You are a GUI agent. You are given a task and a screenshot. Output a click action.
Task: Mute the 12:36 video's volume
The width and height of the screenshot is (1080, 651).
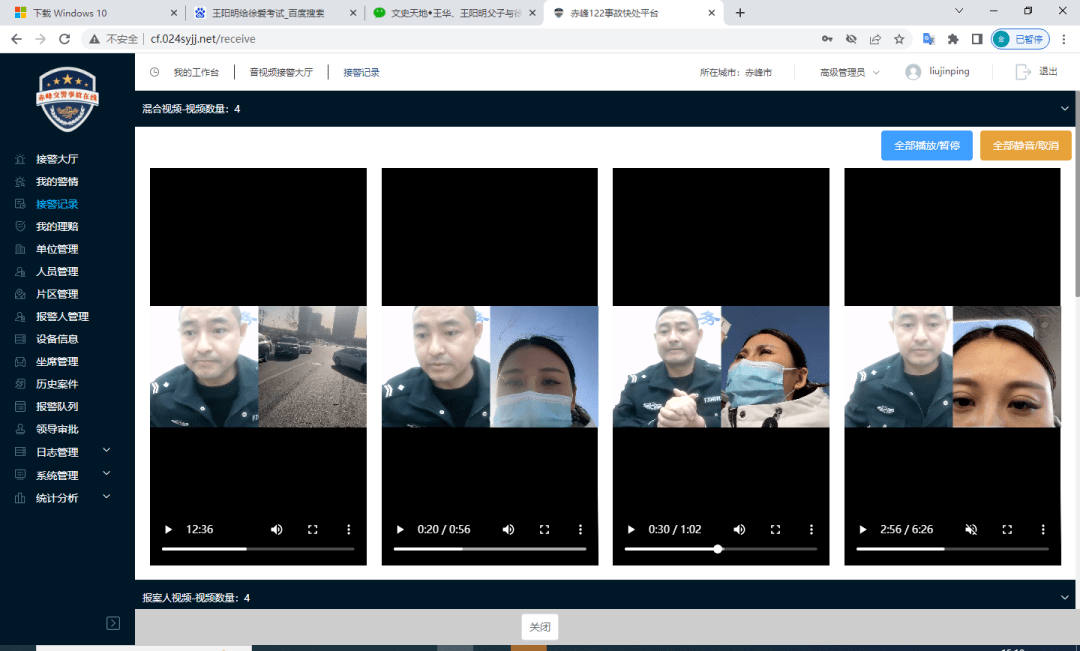[276, 530]
